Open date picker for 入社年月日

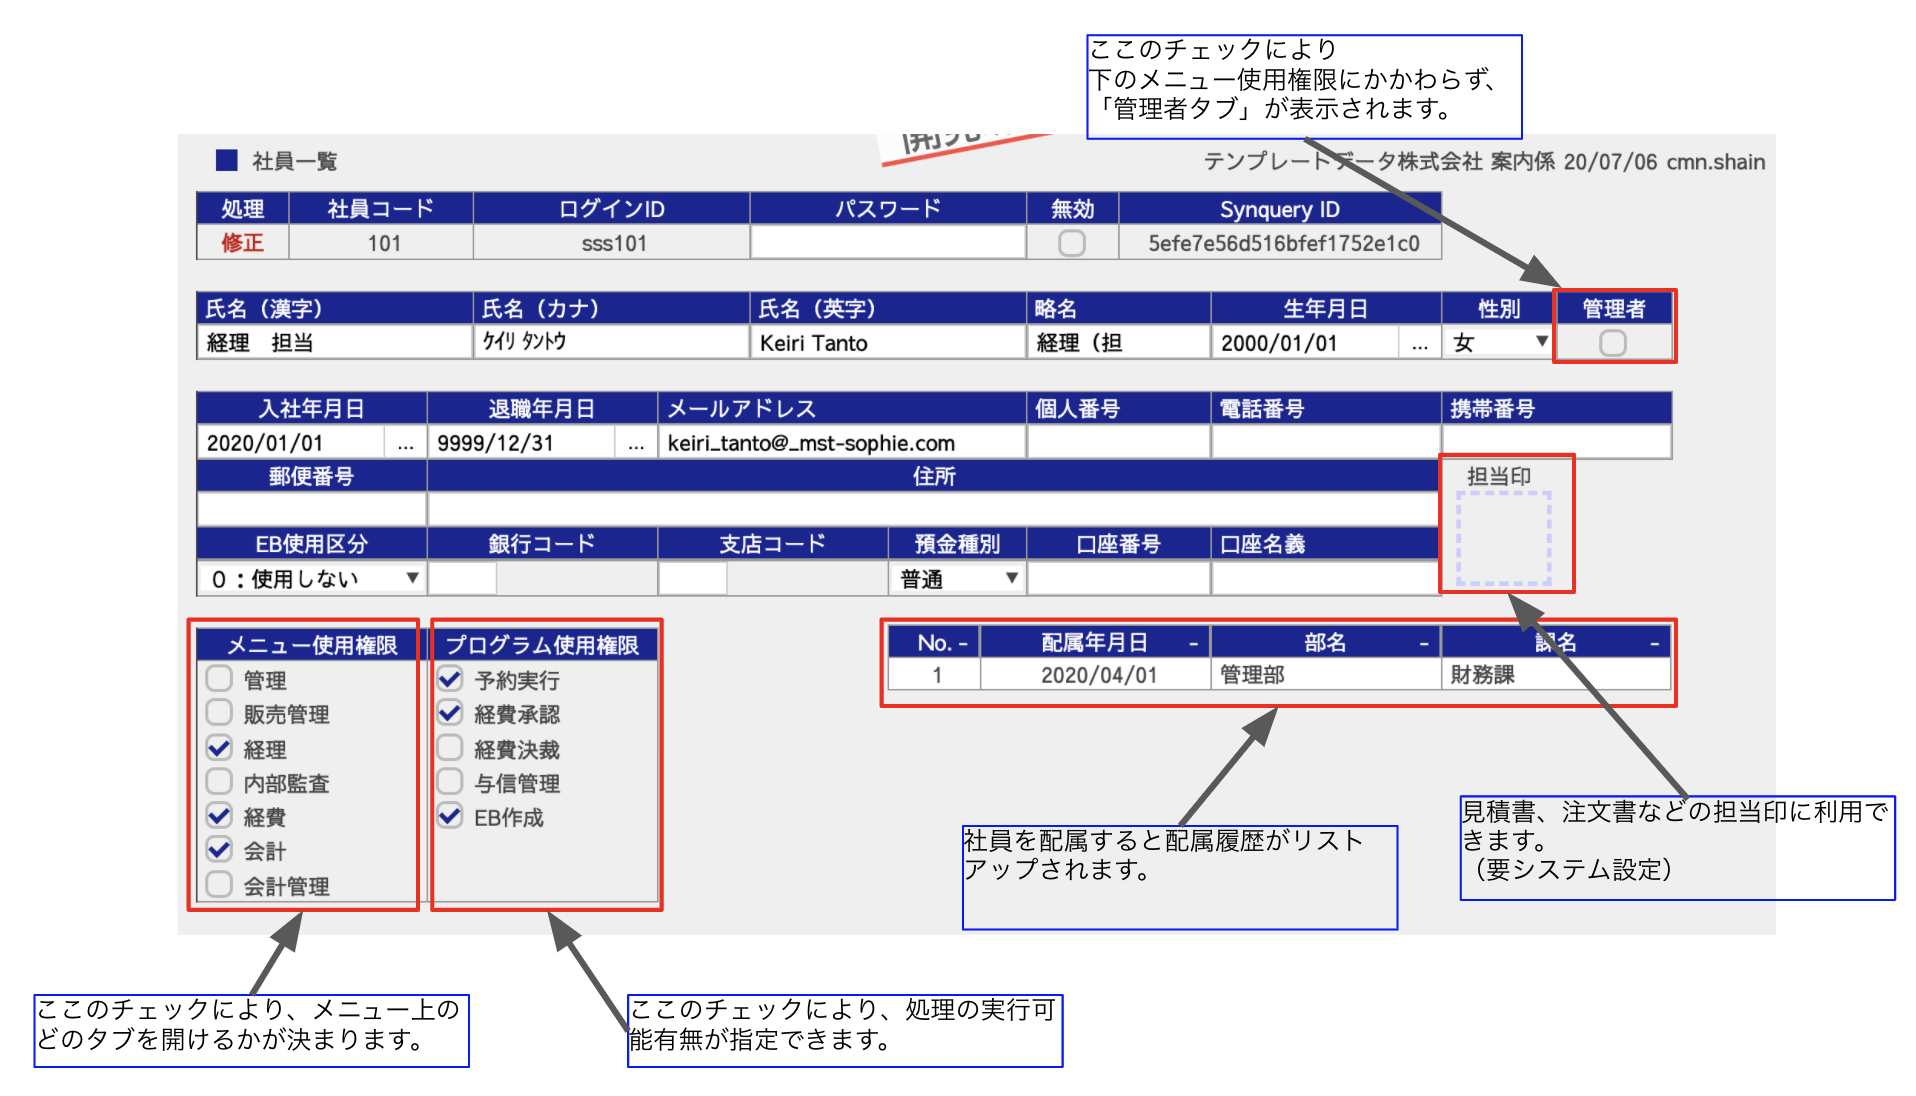(405, 443)
